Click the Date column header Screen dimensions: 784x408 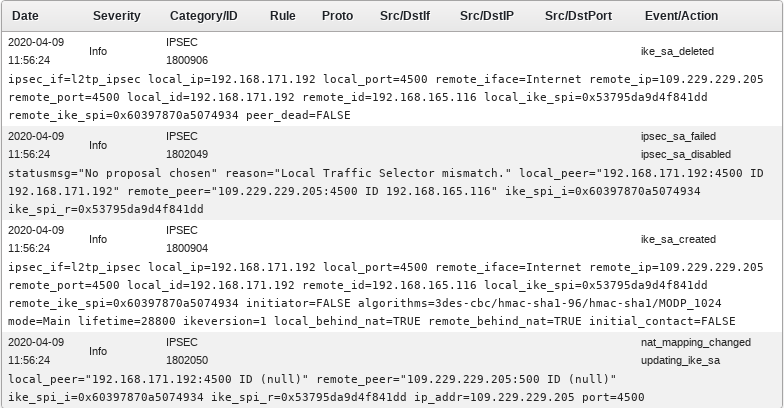pyautogui.click(x=25, y=16)
